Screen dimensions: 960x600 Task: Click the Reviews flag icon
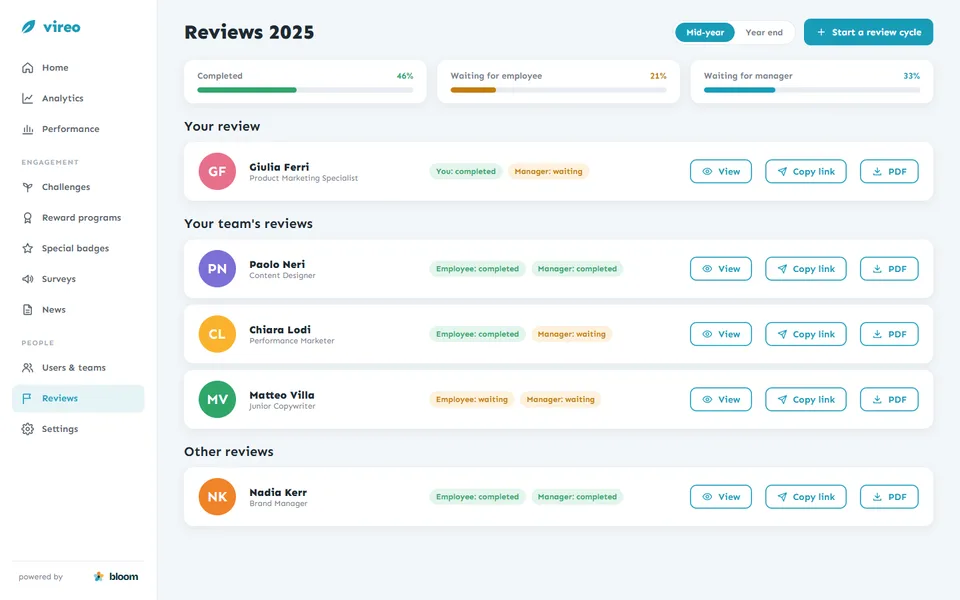tap(27, 399)
